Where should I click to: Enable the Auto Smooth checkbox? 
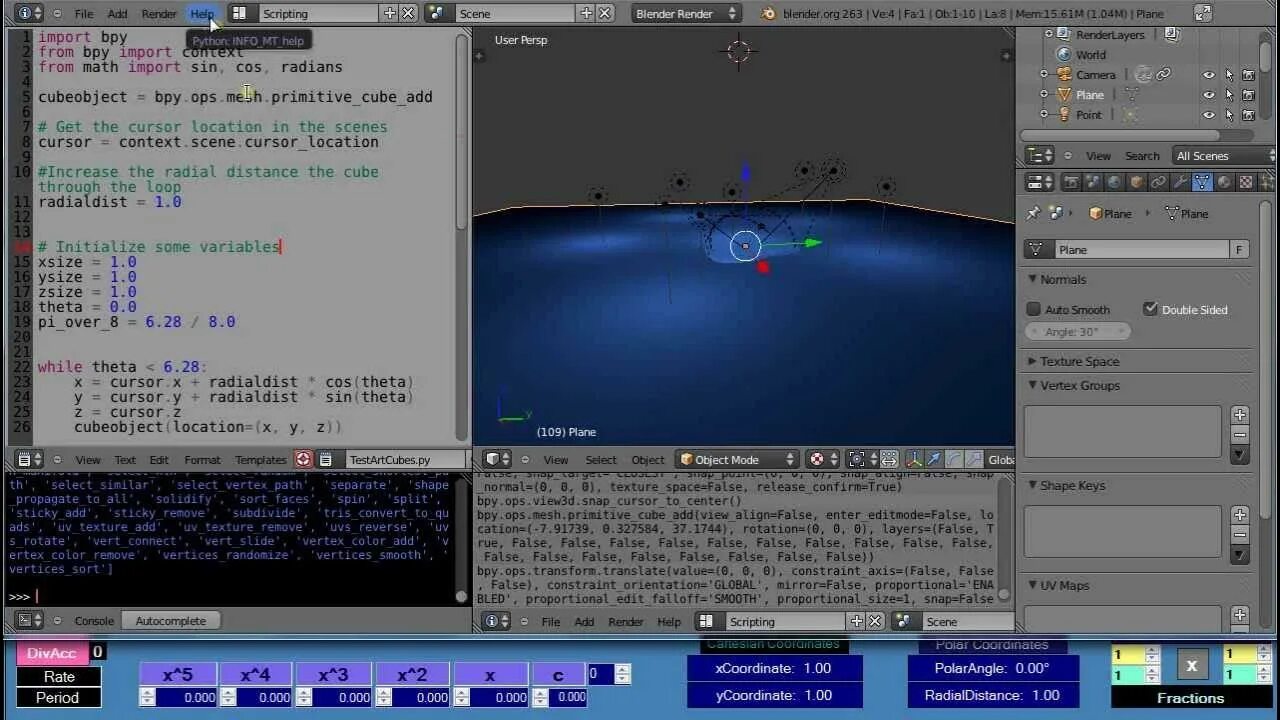pyautogui.click(x=1034, y=309)
